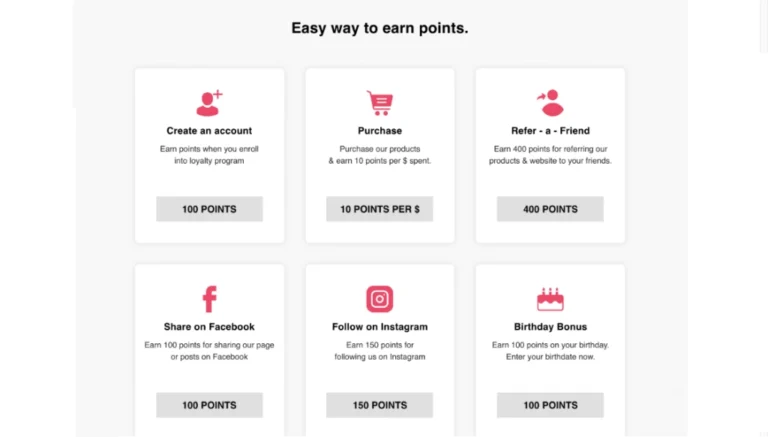Click the Instagram camera icon
This screenshot has height=437, width=768.
coord(379,299)
